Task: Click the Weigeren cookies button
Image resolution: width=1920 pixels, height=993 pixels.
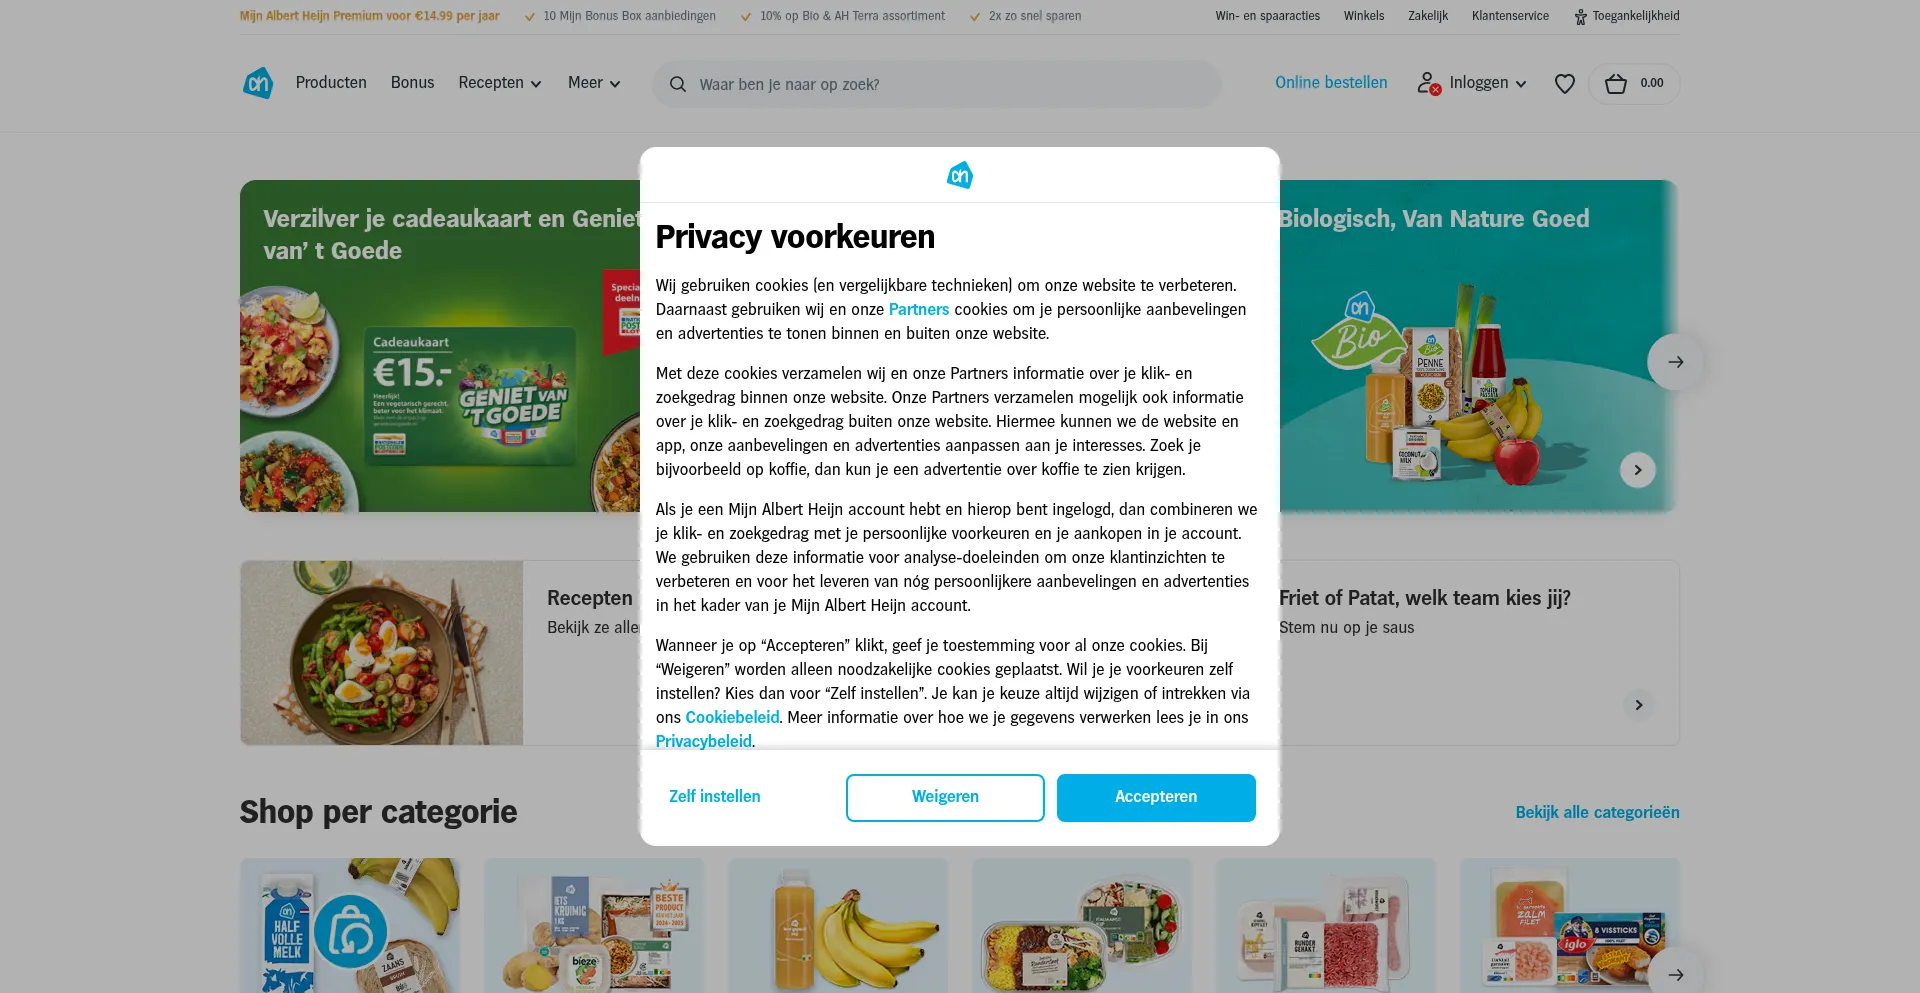Action: [x=945, y=798]
